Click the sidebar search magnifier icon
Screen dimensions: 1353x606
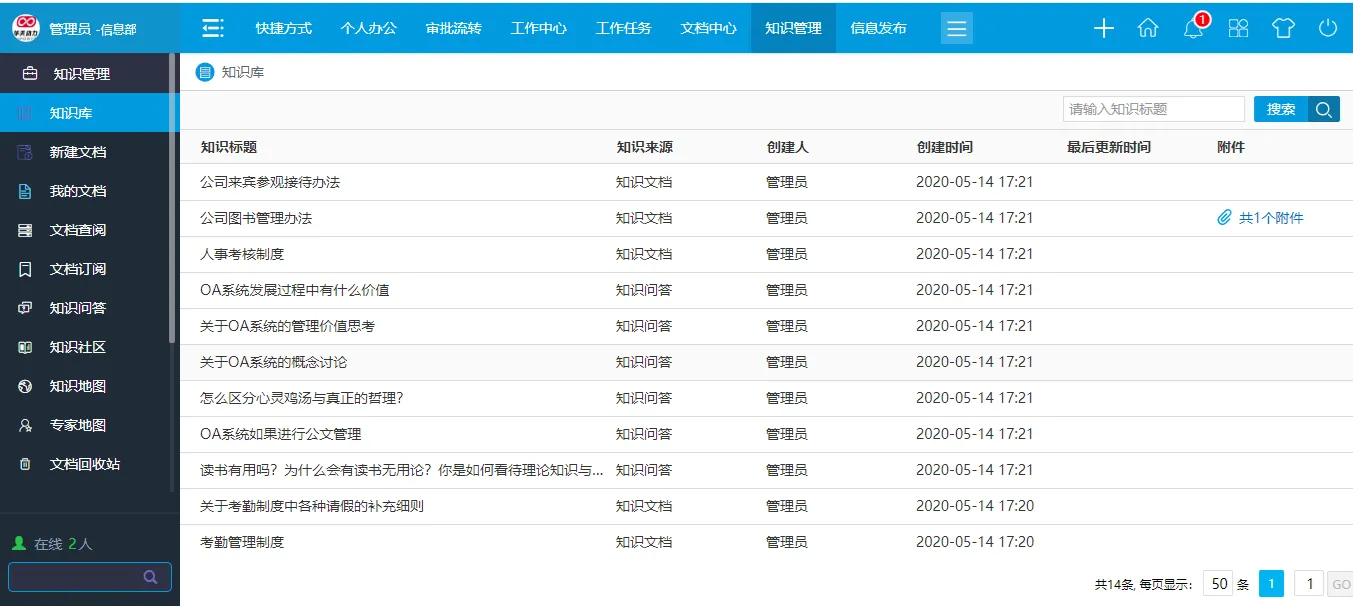click(150, 577)
